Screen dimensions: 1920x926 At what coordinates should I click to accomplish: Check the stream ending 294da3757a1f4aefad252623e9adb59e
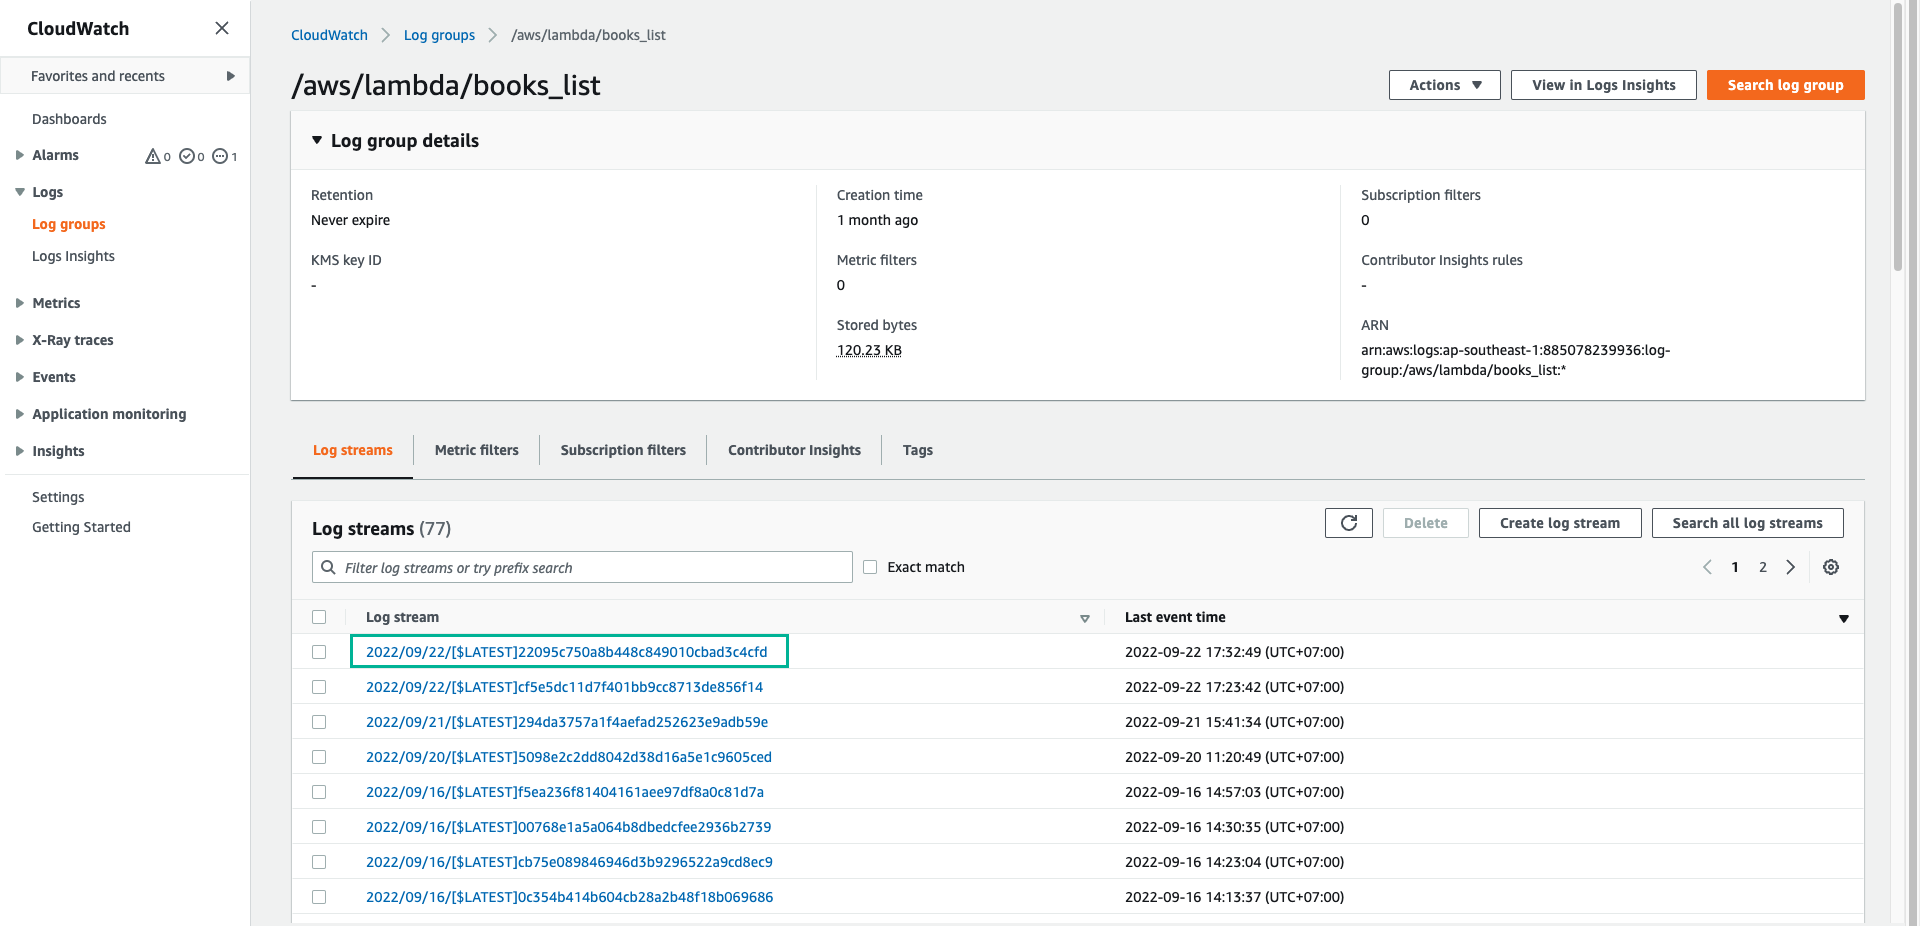point(319,722)
